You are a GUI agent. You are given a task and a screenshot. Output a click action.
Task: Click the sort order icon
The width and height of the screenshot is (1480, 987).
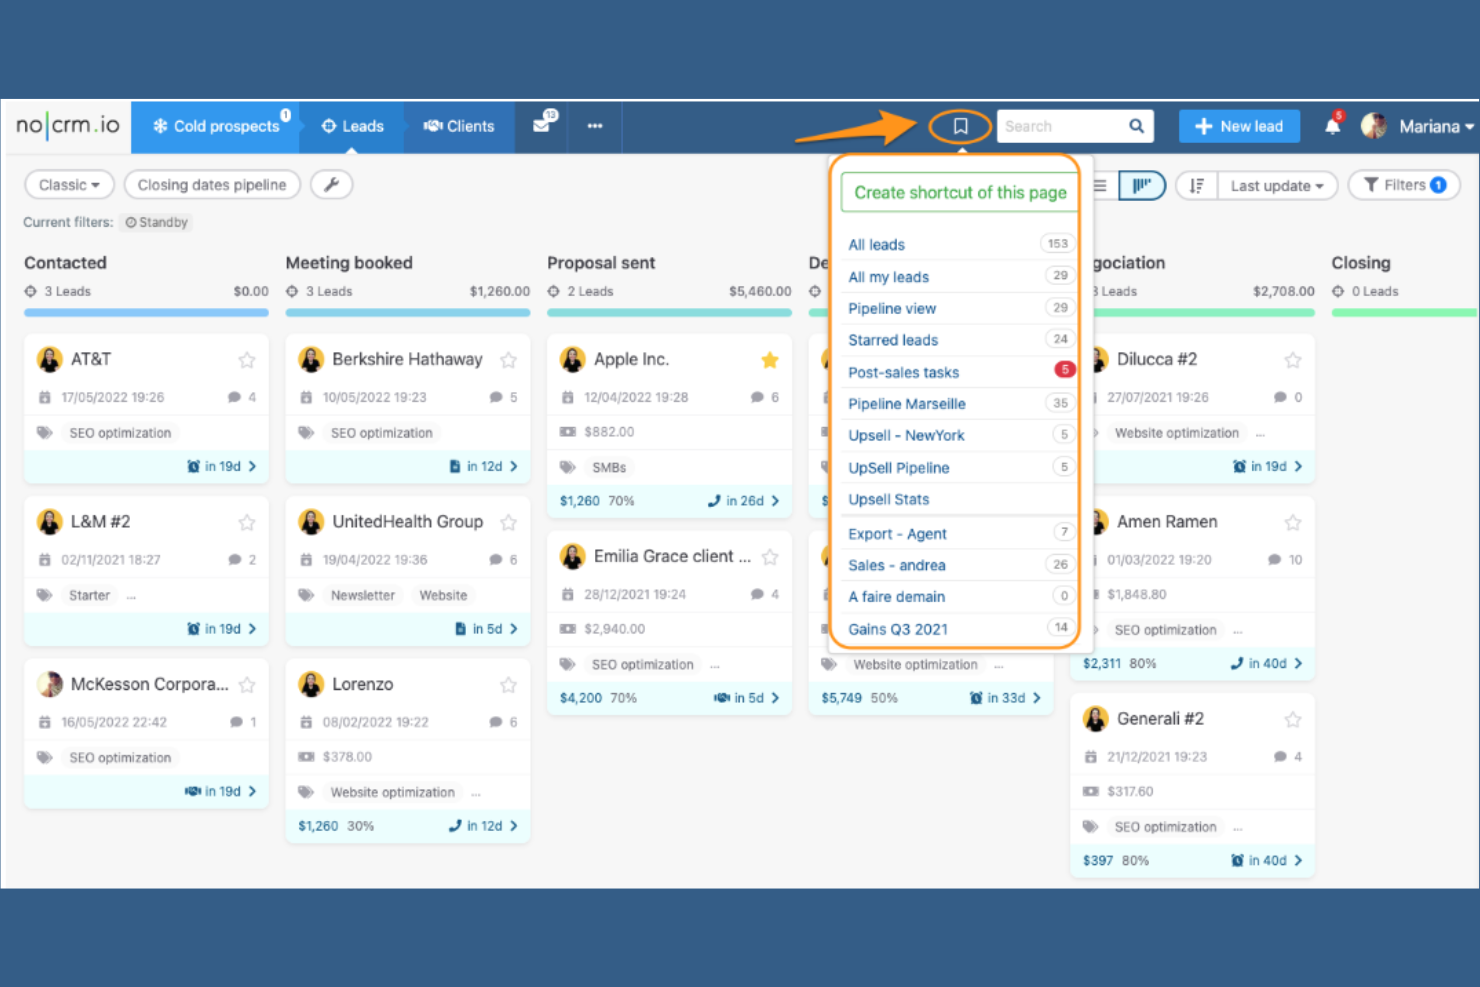click(1196, 185)
